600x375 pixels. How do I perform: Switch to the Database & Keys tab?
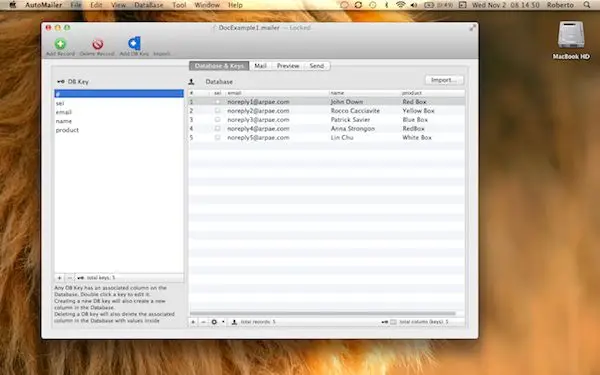coord(219,66)
